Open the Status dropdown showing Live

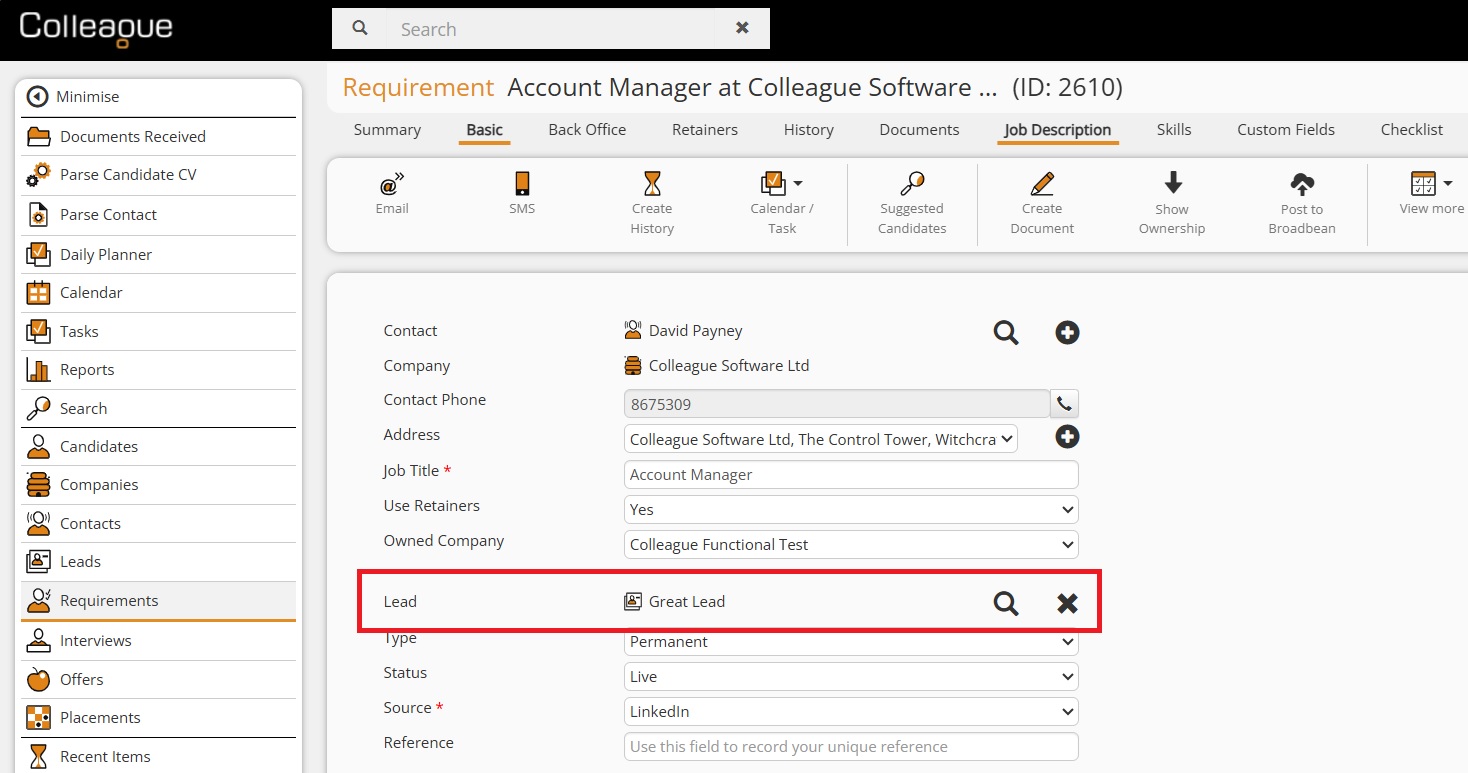pos(851,677)
